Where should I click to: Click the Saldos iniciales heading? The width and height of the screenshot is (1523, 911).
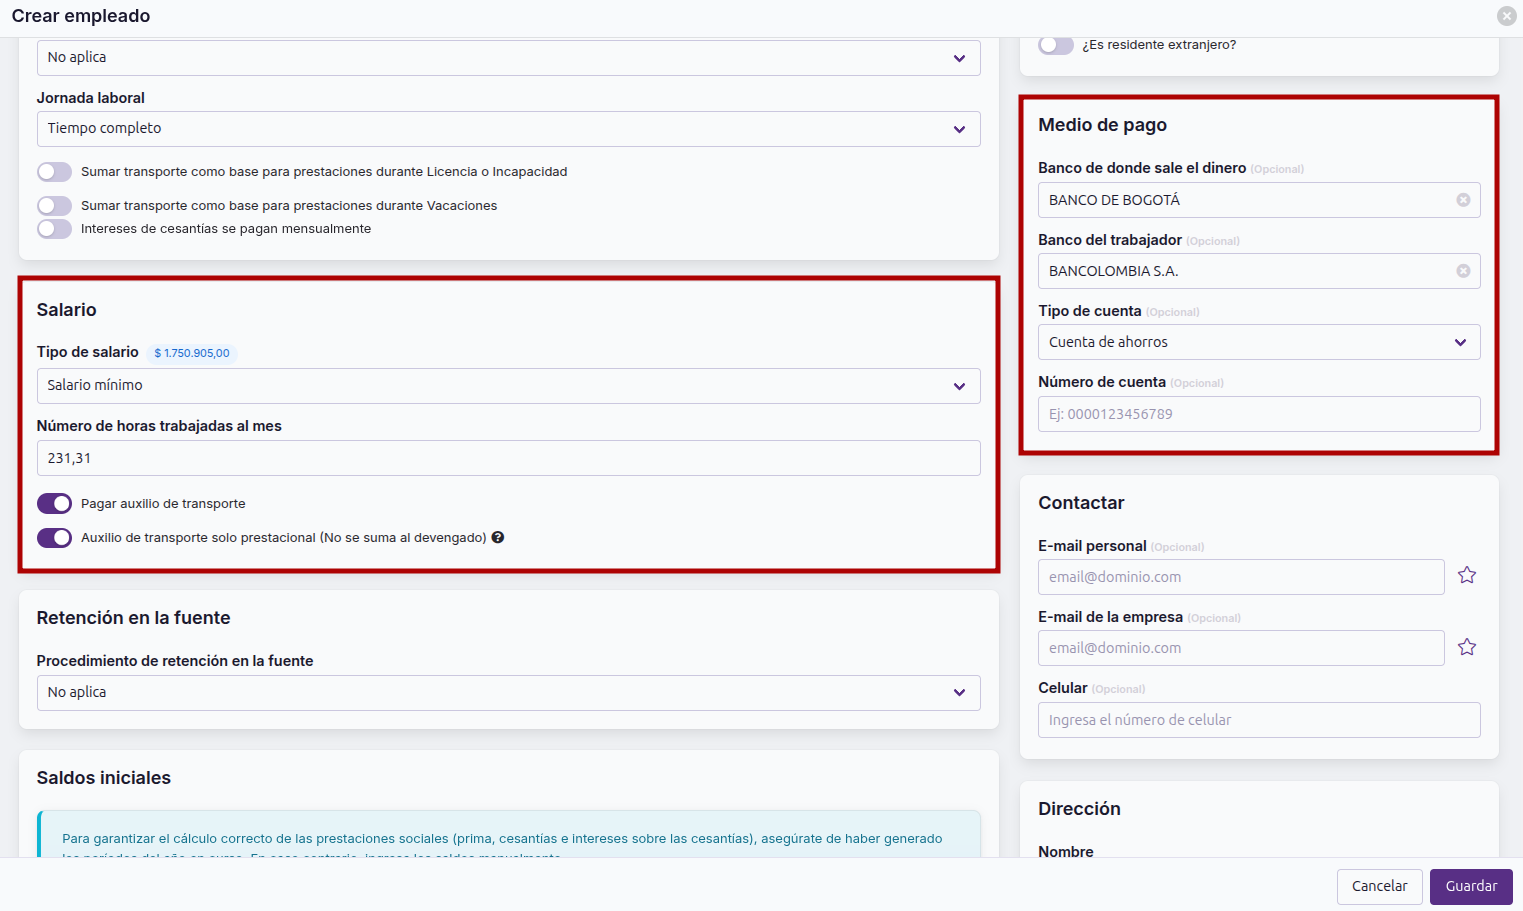pyautogui.click(x=104, y=778)
